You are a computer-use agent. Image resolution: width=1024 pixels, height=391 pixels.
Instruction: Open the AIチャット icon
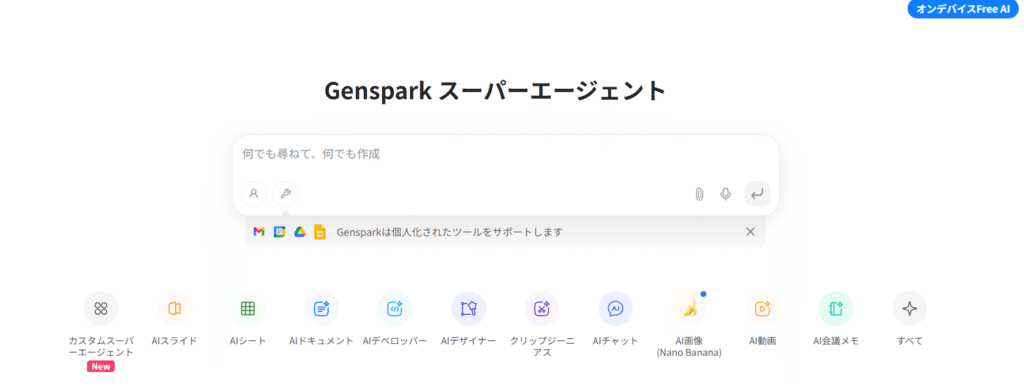click(615, 308)
